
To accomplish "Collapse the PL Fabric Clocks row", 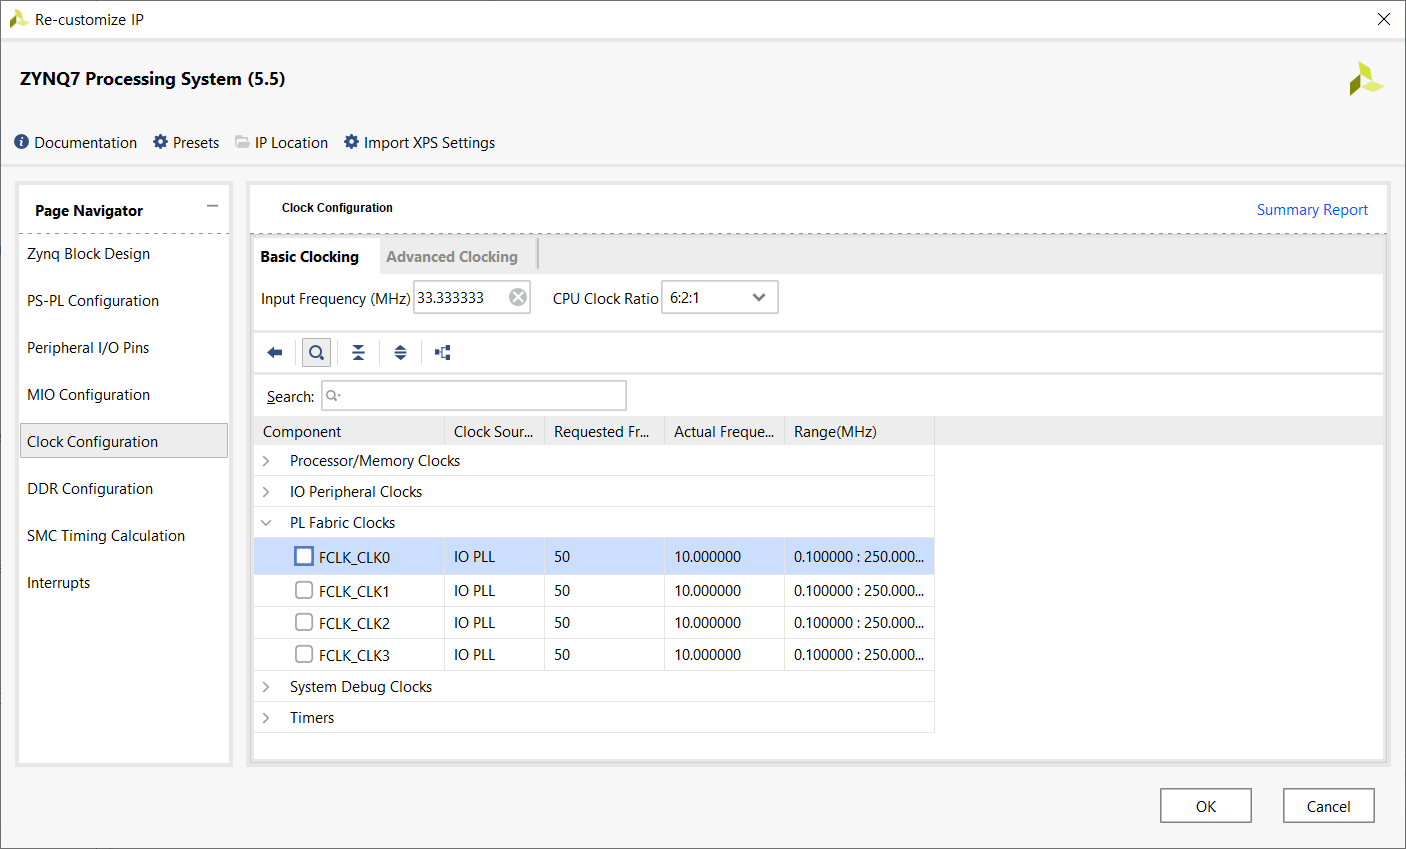I will pyautogui.click(x=266, y=523).
